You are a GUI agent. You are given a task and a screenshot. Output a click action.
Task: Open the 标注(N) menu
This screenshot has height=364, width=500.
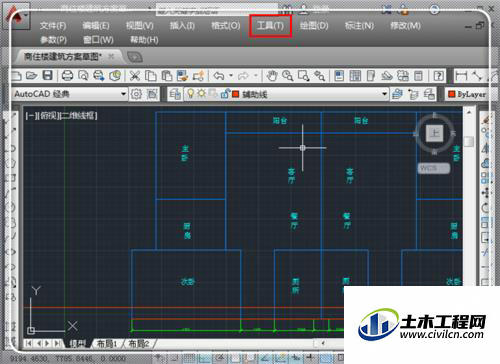(x=359, y=26)
